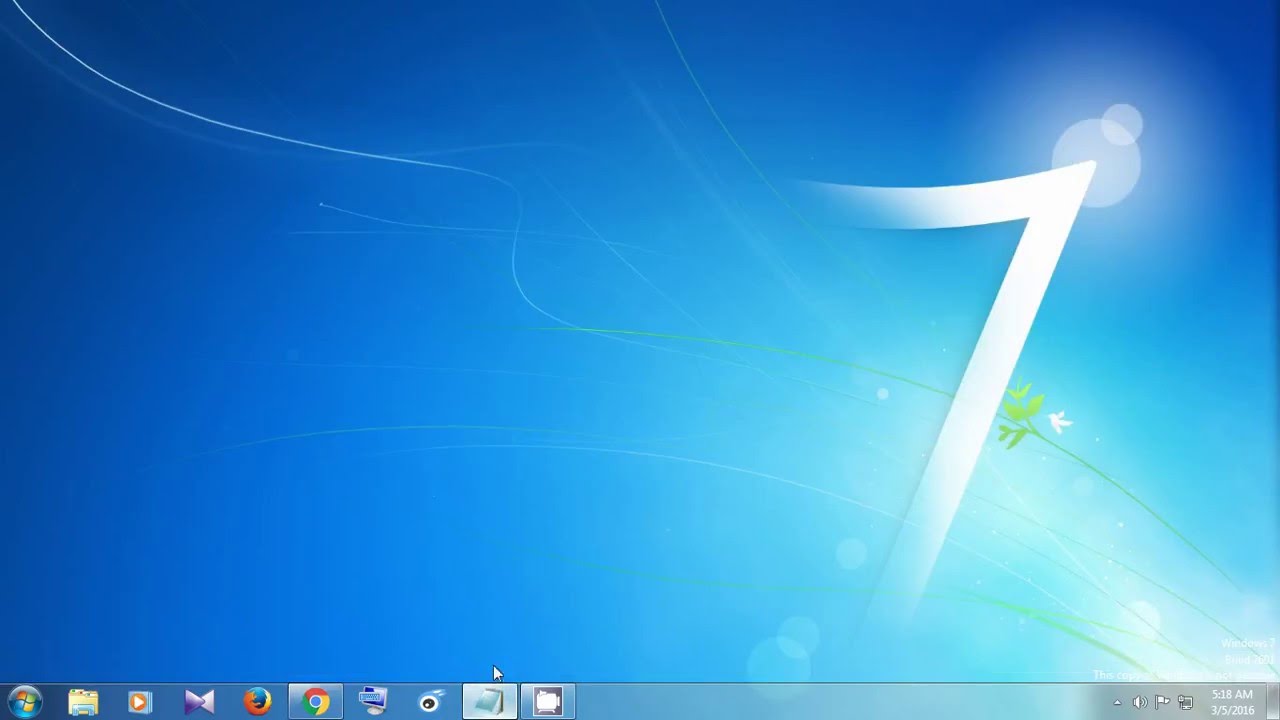Show hidden system tray icons
Viewport: 1280px width, 720px height.
coord(1117,702)
